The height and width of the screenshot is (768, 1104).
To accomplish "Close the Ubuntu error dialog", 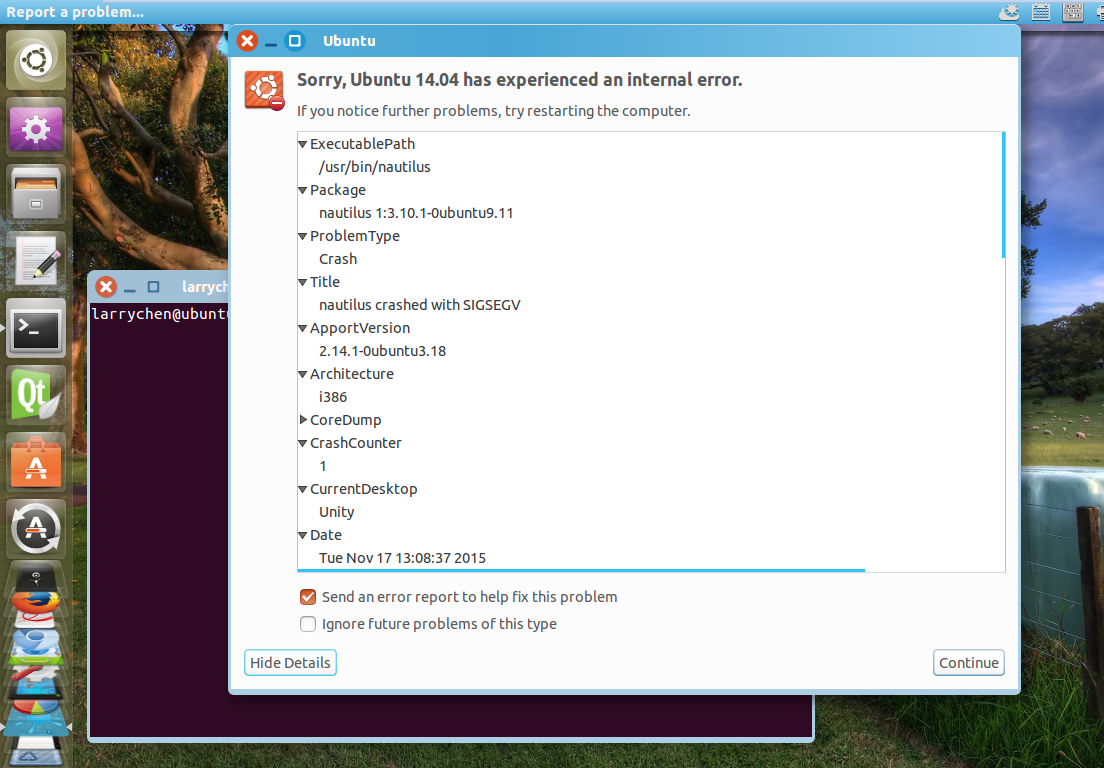I will click(x=247, y=41).
